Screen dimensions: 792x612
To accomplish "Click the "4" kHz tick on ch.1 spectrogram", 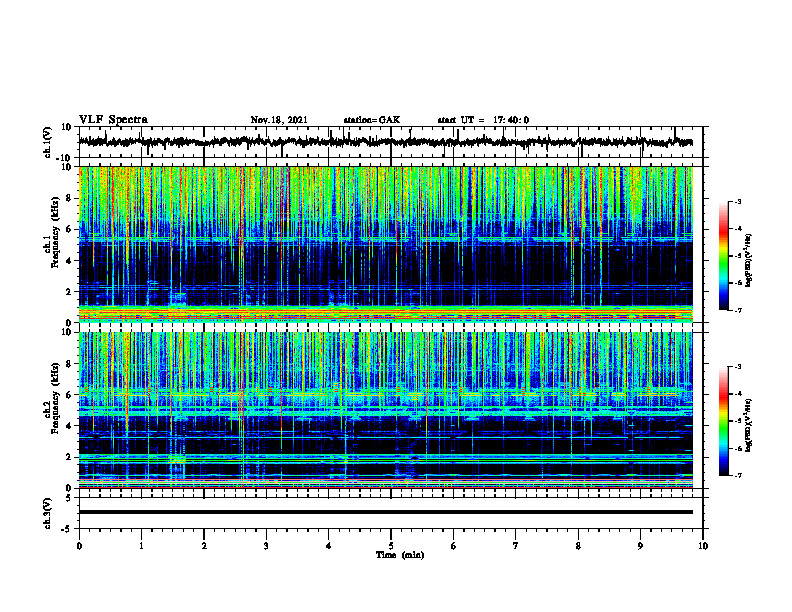I will (69, 261).
